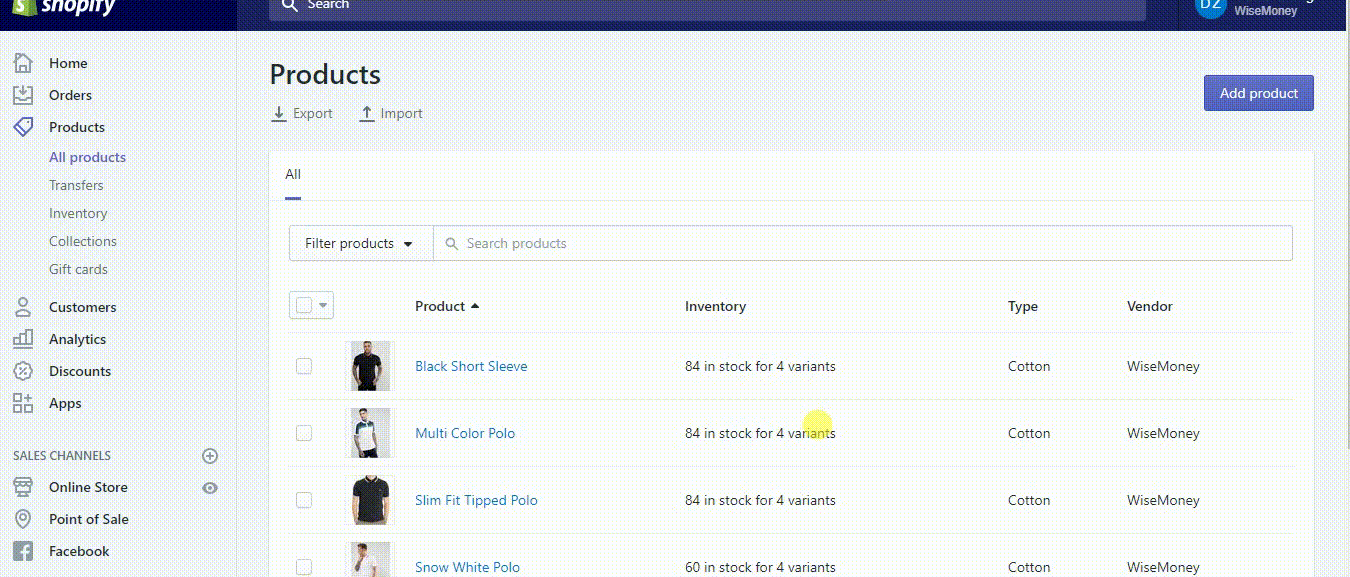View online store with the eye icon
The height and width of the screenshot is (577, 1350).
210,488
